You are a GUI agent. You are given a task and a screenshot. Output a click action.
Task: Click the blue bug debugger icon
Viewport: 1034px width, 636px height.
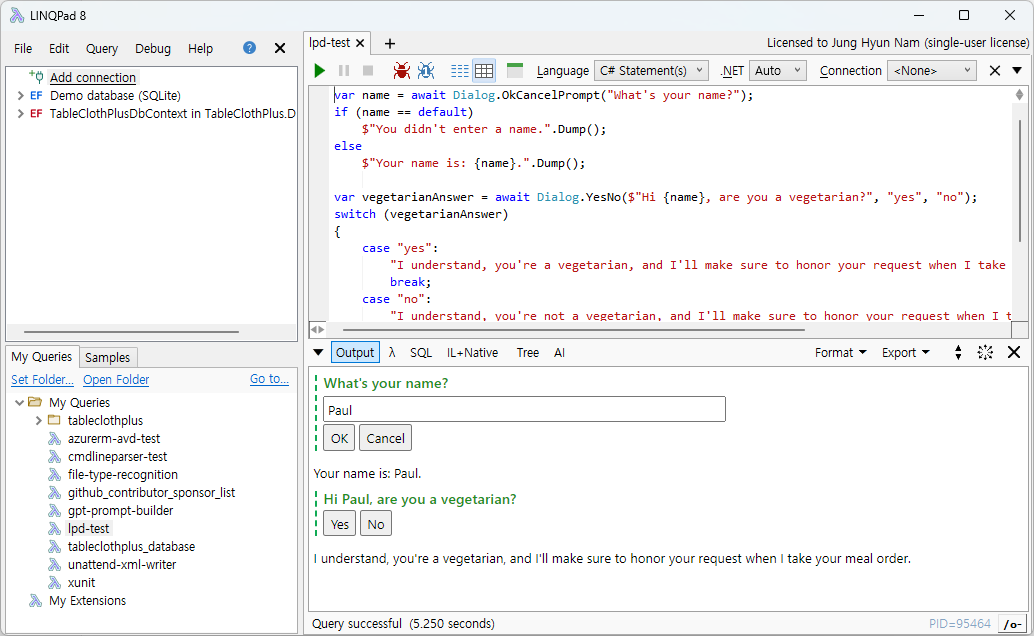(x=426, y=71)
